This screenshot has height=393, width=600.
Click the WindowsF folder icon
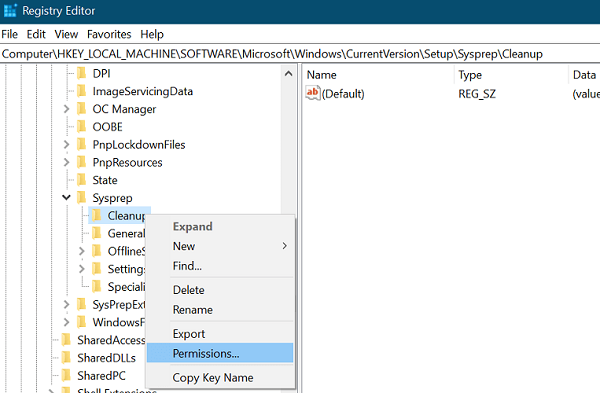click(82, 322)
